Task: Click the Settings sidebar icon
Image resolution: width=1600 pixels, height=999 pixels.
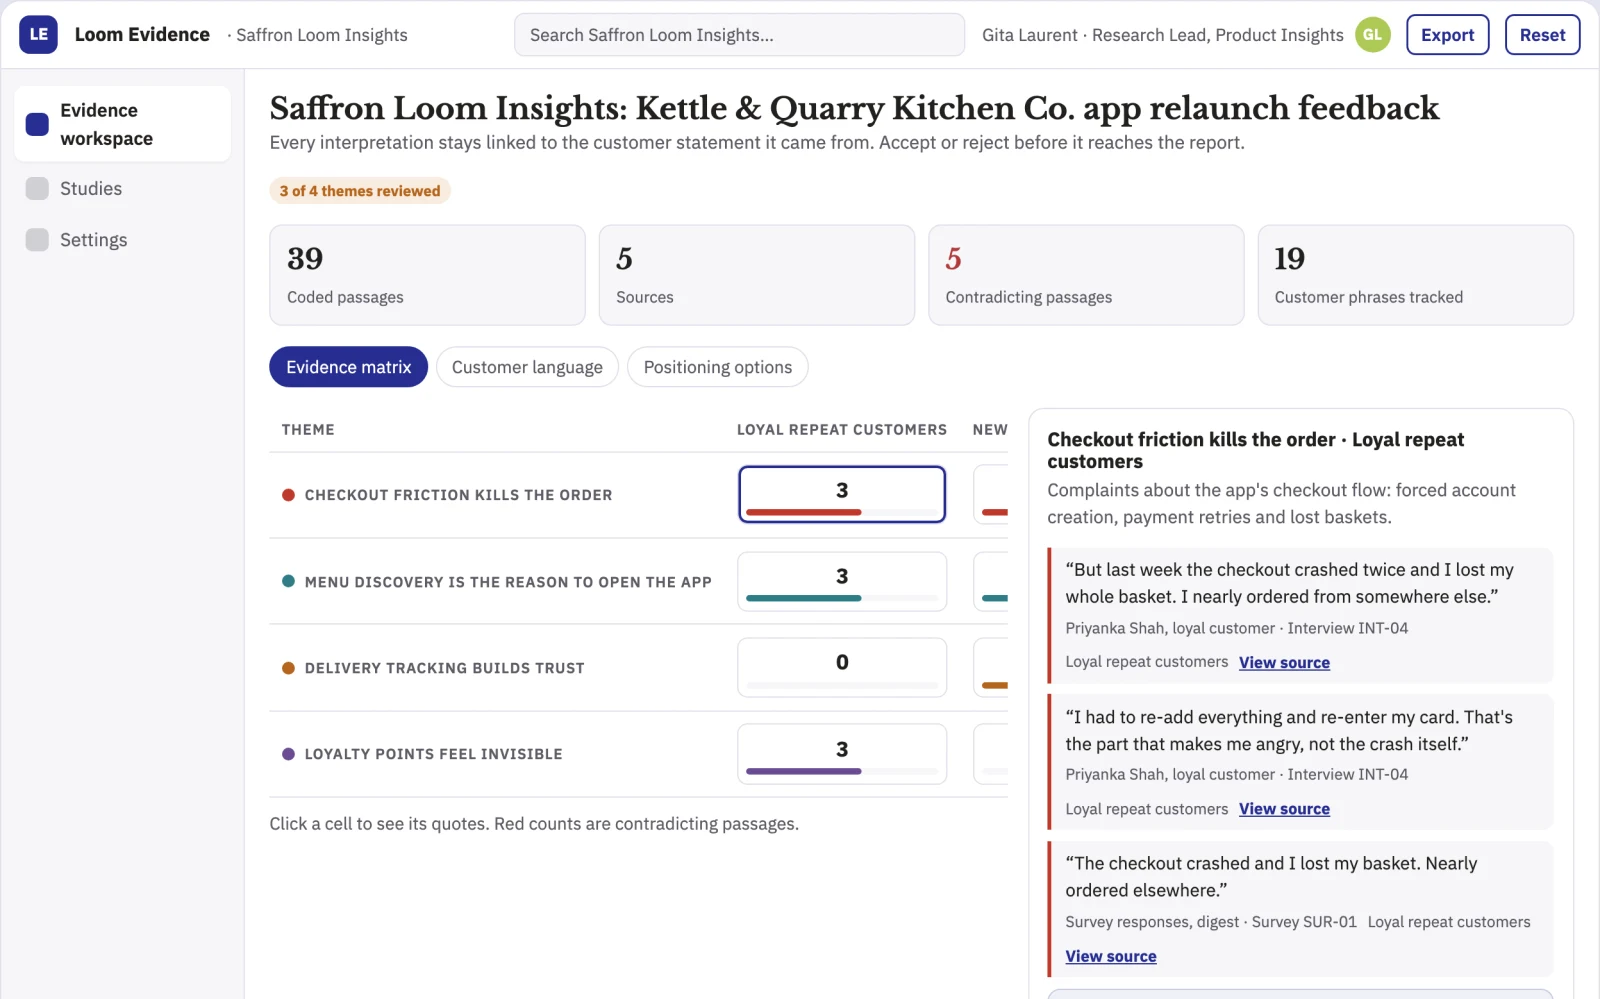Action: pos(37,240)
